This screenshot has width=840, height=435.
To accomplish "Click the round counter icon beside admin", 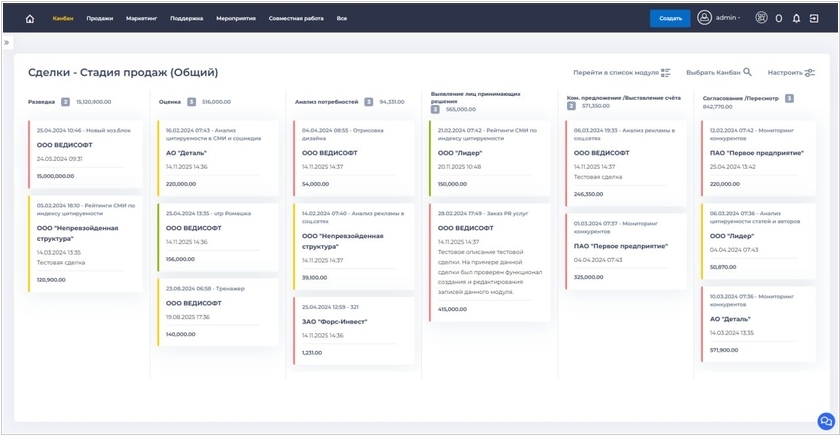I will [762, 18].
